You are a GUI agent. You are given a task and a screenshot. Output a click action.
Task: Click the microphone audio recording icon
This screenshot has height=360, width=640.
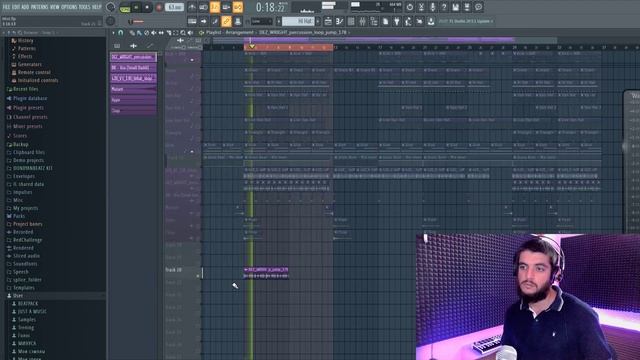click(x=433, y=7)
